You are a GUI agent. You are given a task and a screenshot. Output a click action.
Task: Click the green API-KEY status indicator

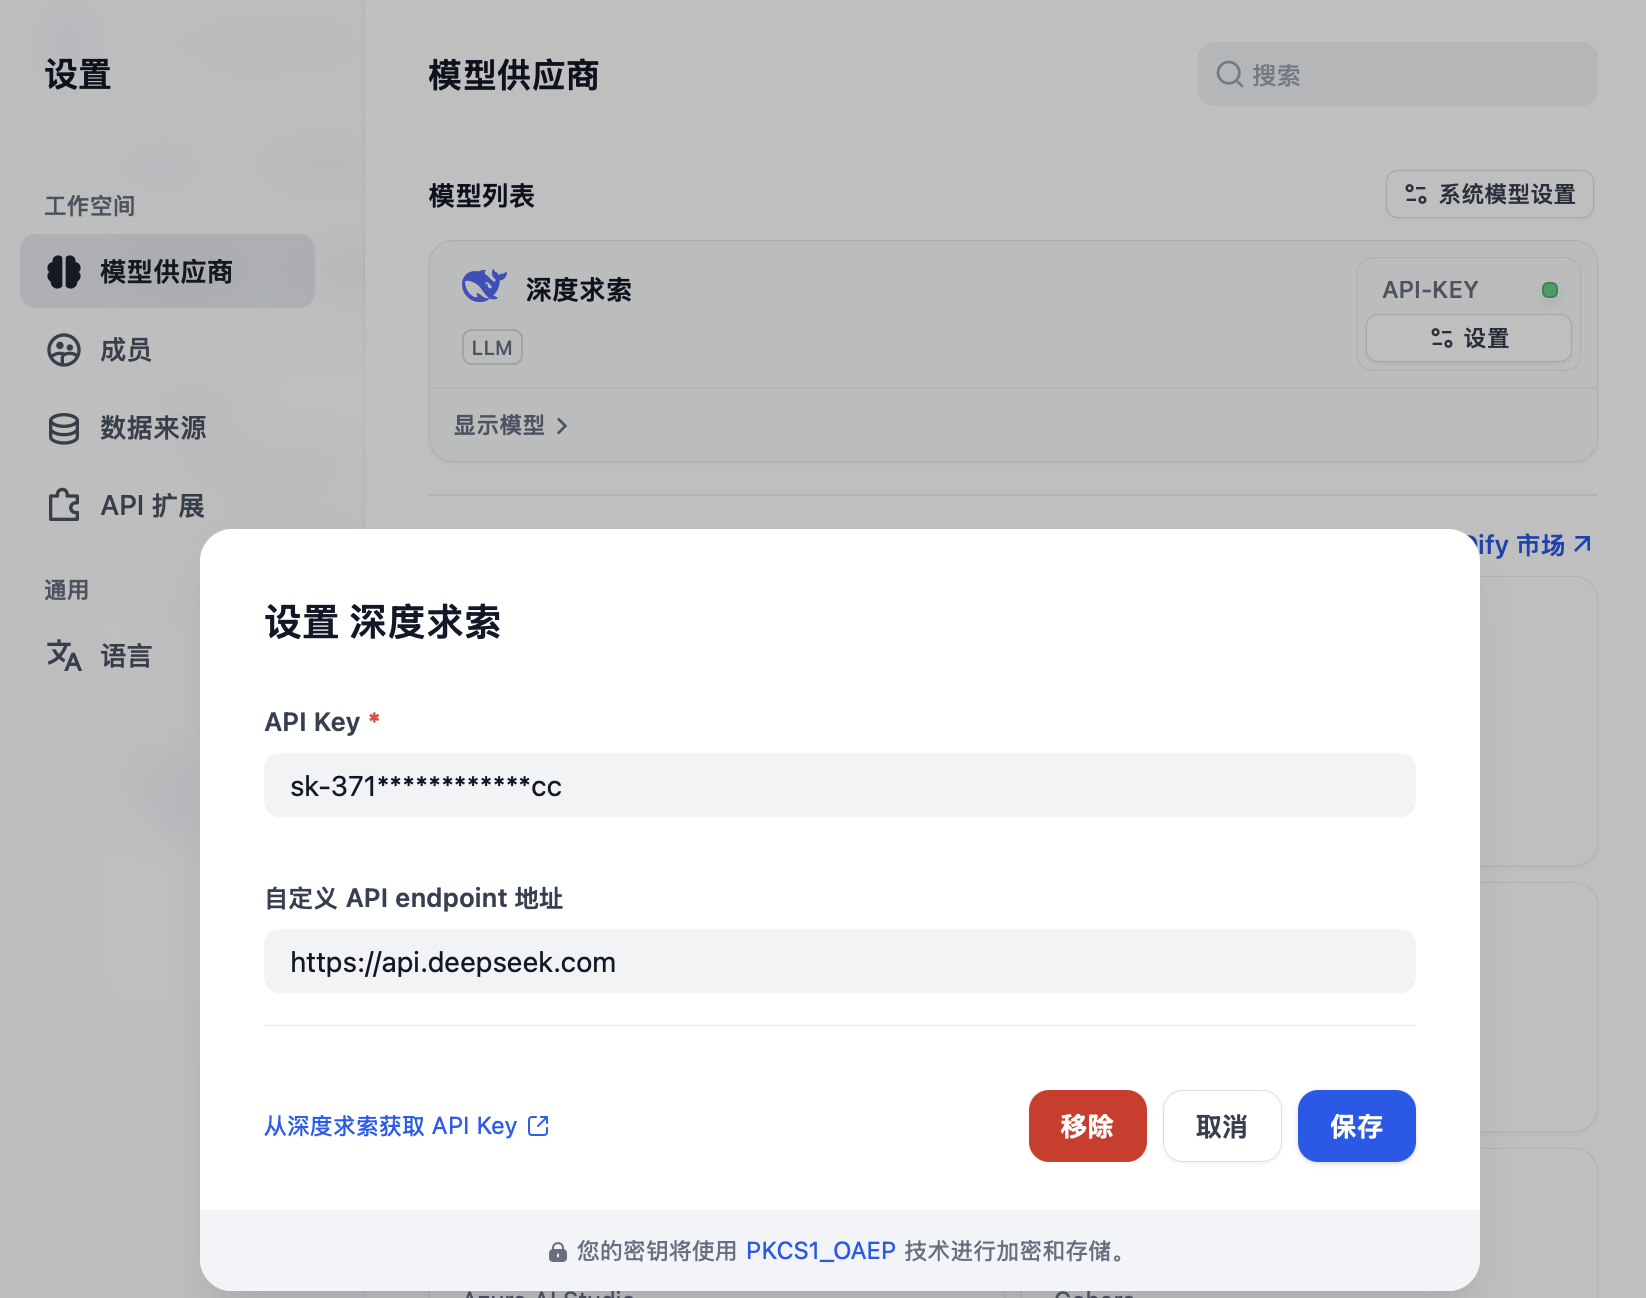(x=1550, y=290)
